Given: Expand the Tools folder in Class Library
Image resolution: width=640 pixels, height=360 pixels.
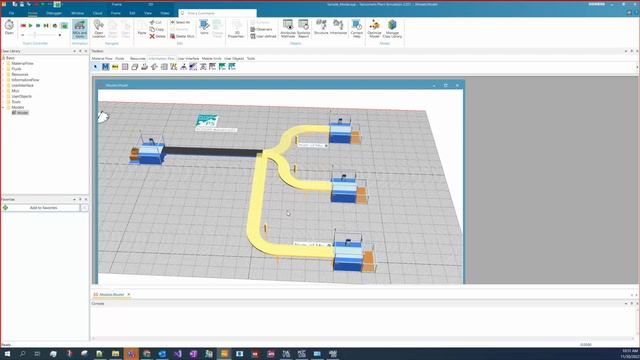Looking at the screenshot, I should click(x=4, y=102).
